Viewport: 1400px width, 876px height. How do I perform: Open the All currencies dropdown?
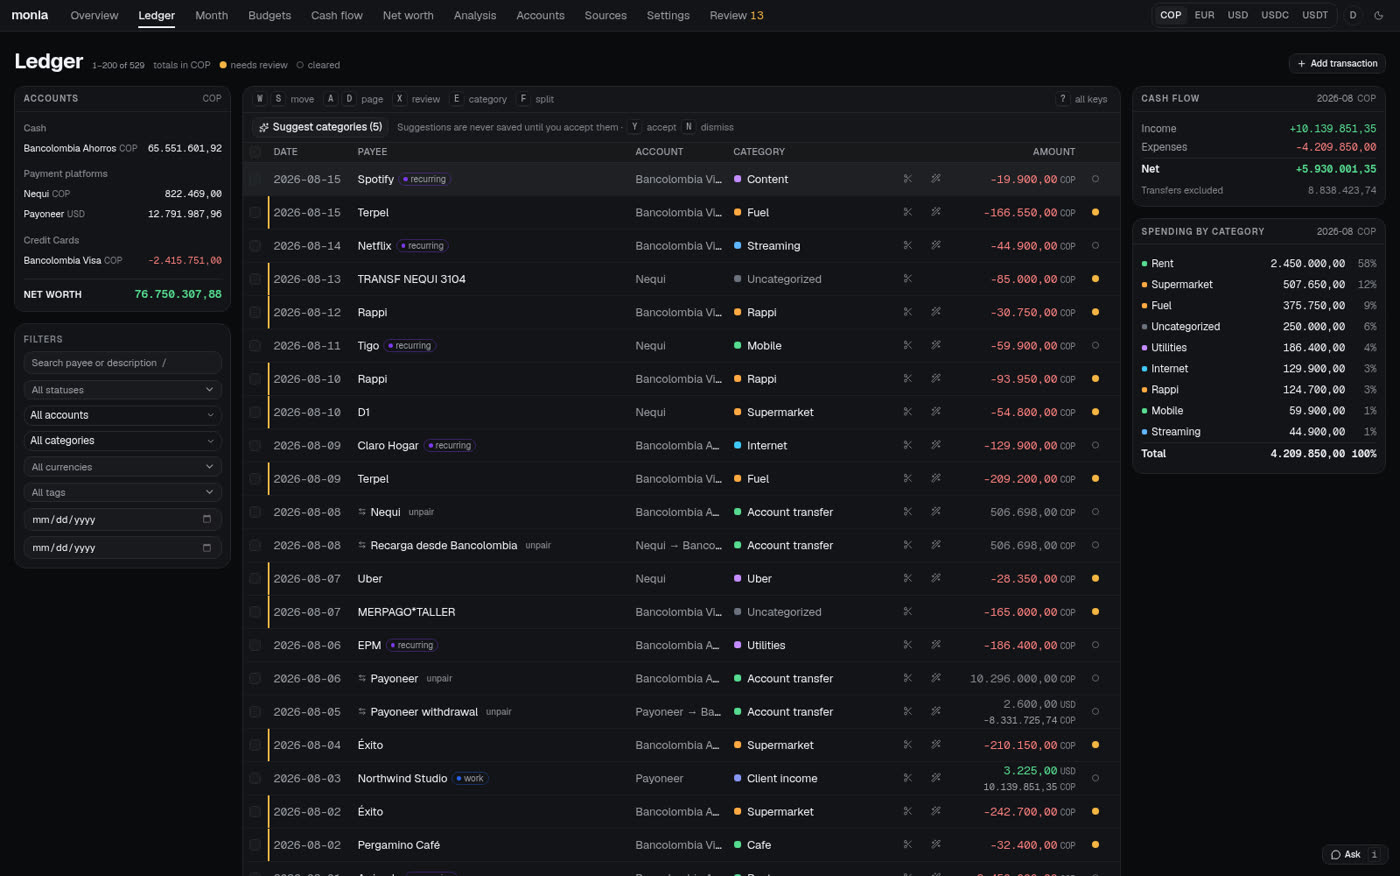(x=122, y=467)
